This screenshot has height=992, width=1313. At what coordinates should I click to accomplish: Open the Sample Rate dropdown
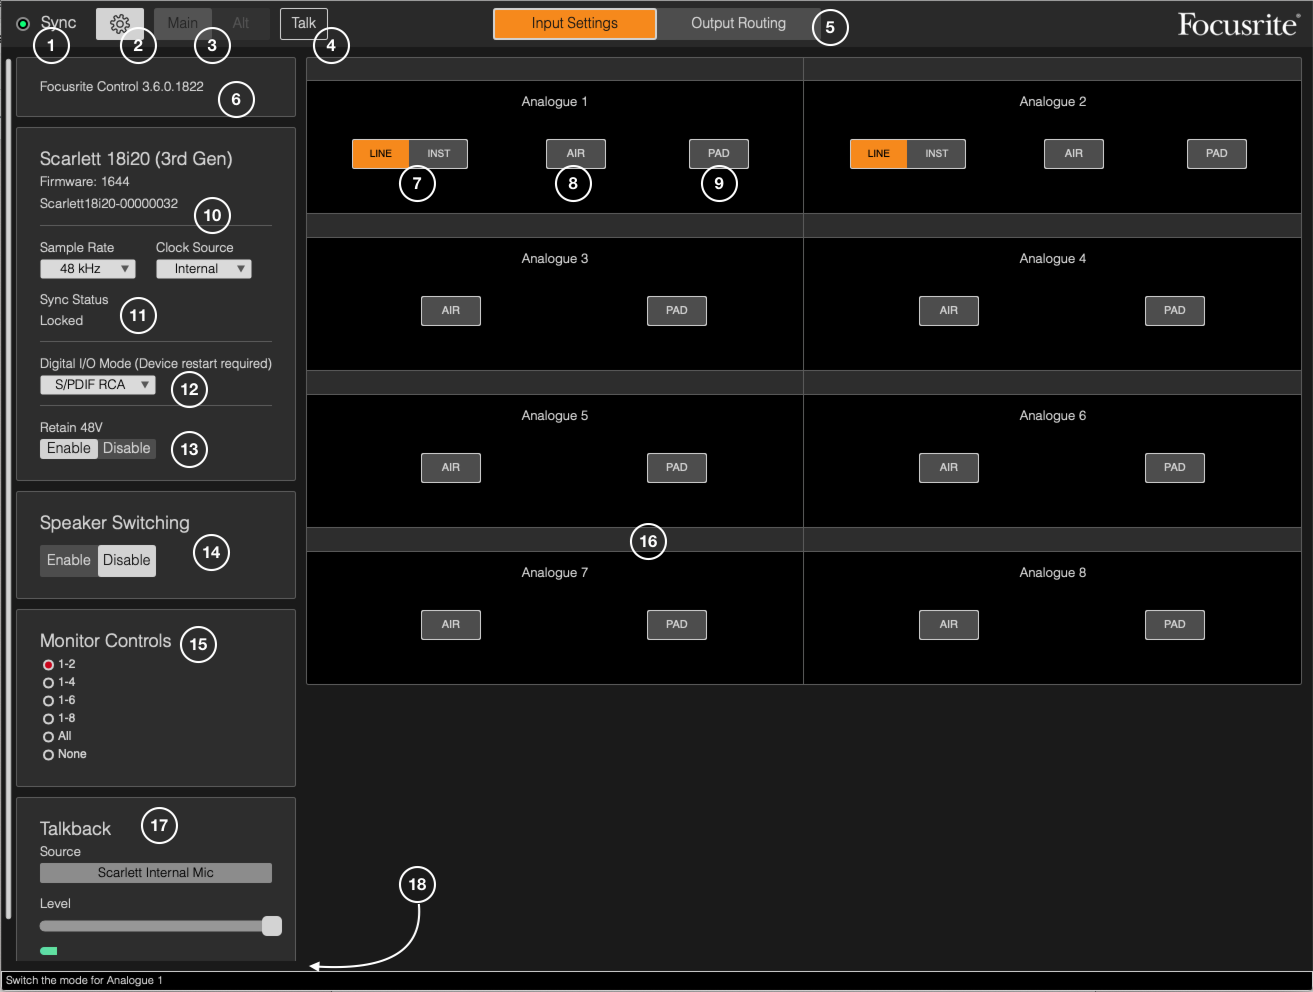[x=87, y=269]
